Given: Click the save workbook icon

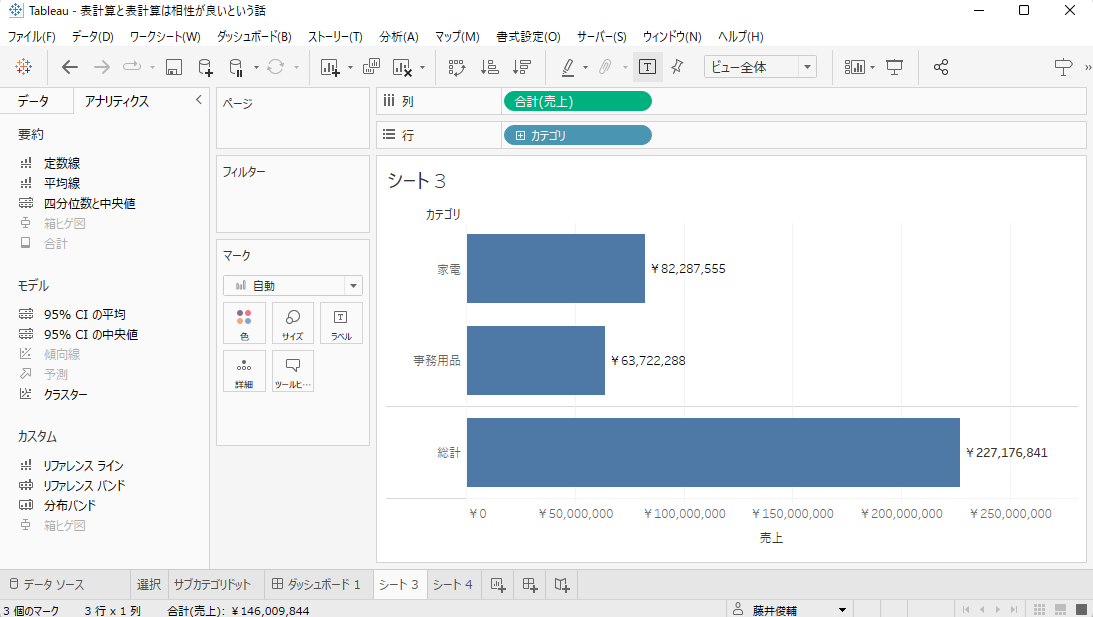Looking at the screenshot, I should 173,67.
